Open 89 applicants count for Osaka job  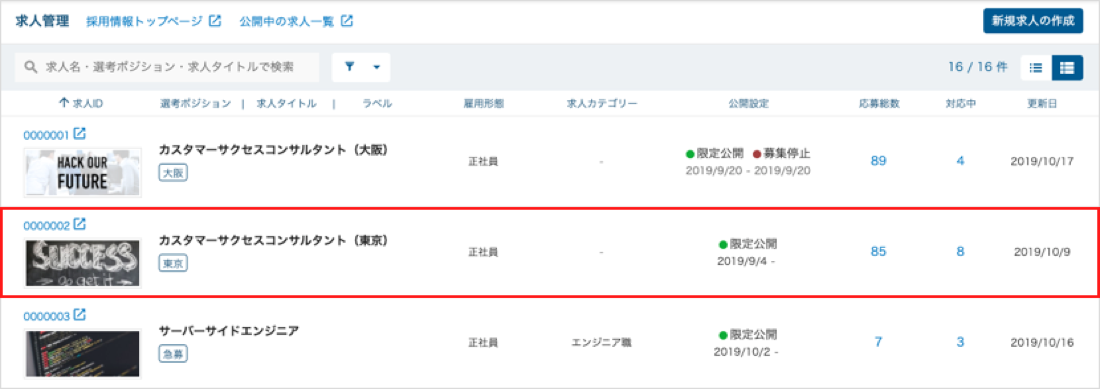click(x=878, y=161)
